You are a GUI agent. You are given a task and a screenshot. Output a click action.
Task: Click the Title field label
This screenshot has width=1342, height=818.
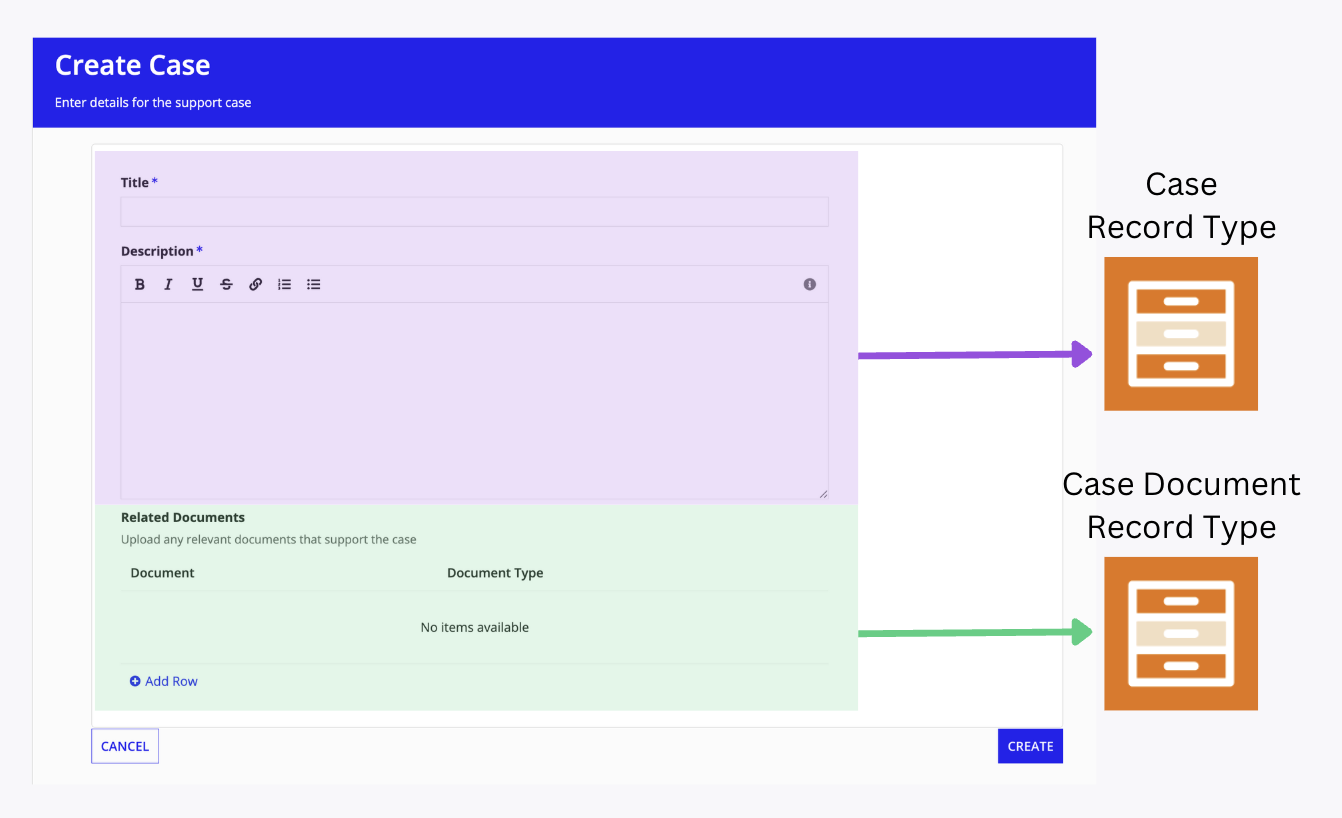click(x=135, y=183)
